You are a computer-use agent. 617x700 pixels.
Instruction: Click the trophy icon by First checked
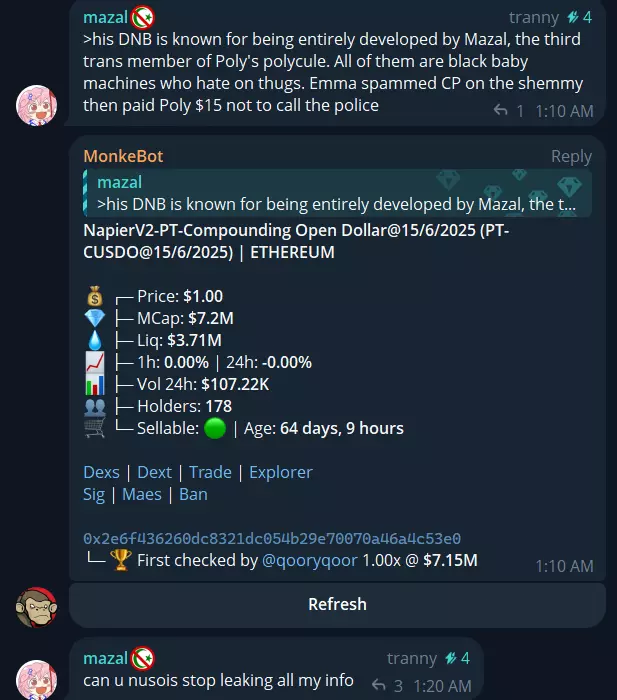[121, 560]
